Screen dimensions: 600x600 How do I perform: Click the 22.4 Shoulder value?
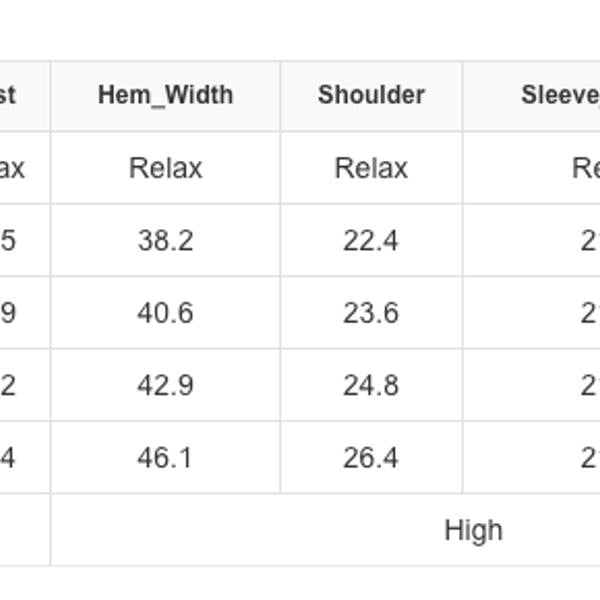tap(371, 241)
